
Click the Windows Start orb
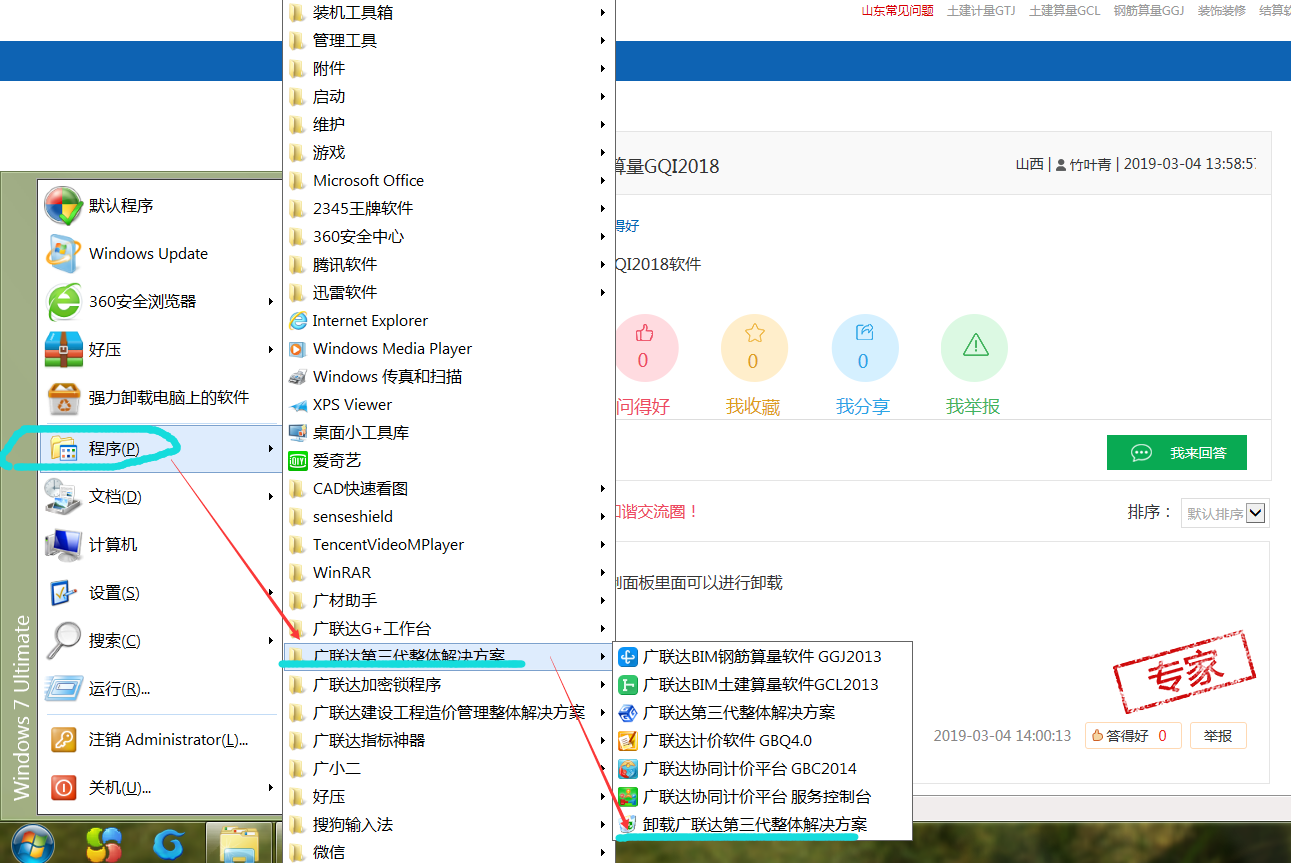(x=31, y=845)
